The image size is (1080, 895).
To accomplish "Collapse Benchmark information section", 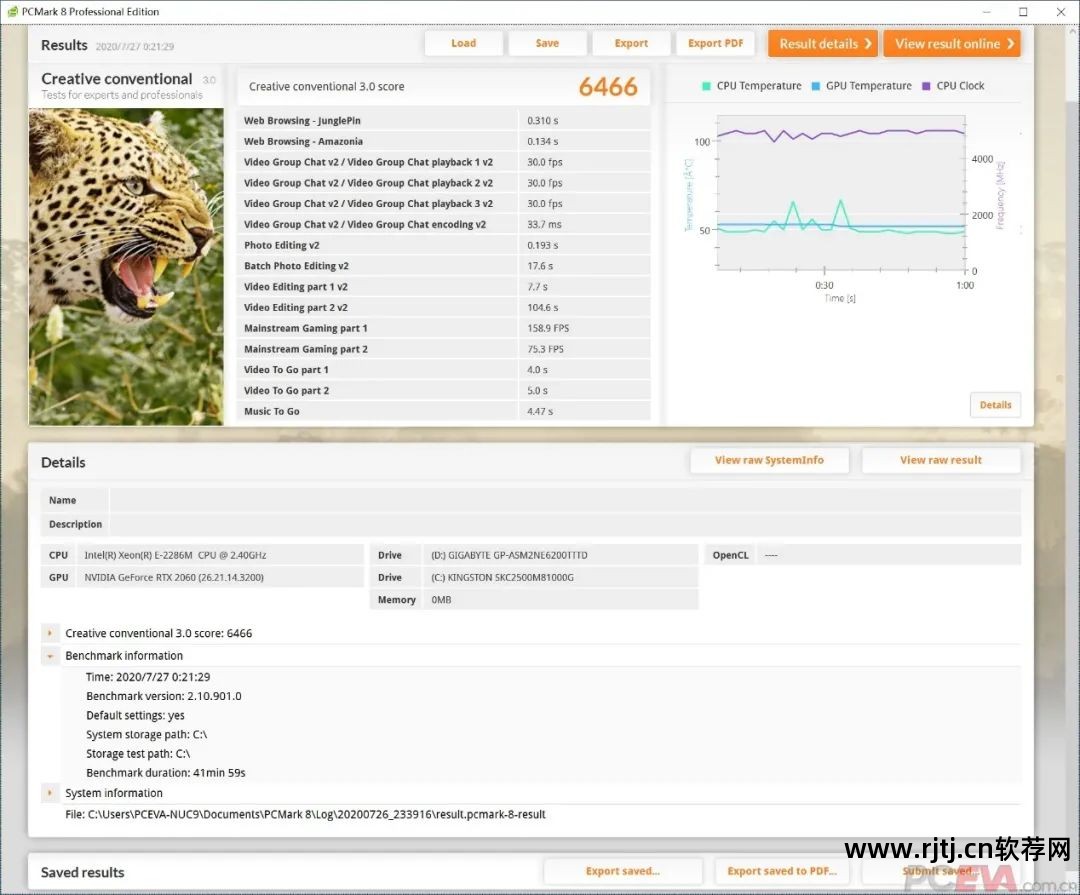I will tap(50, 656).
